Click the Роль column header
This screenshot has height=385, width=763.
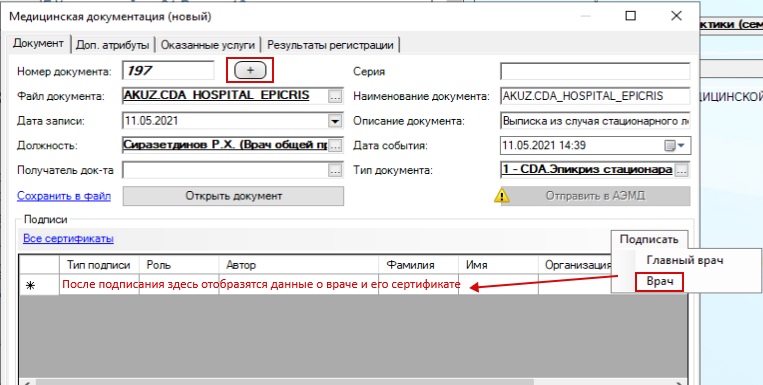tap(179, 265)
